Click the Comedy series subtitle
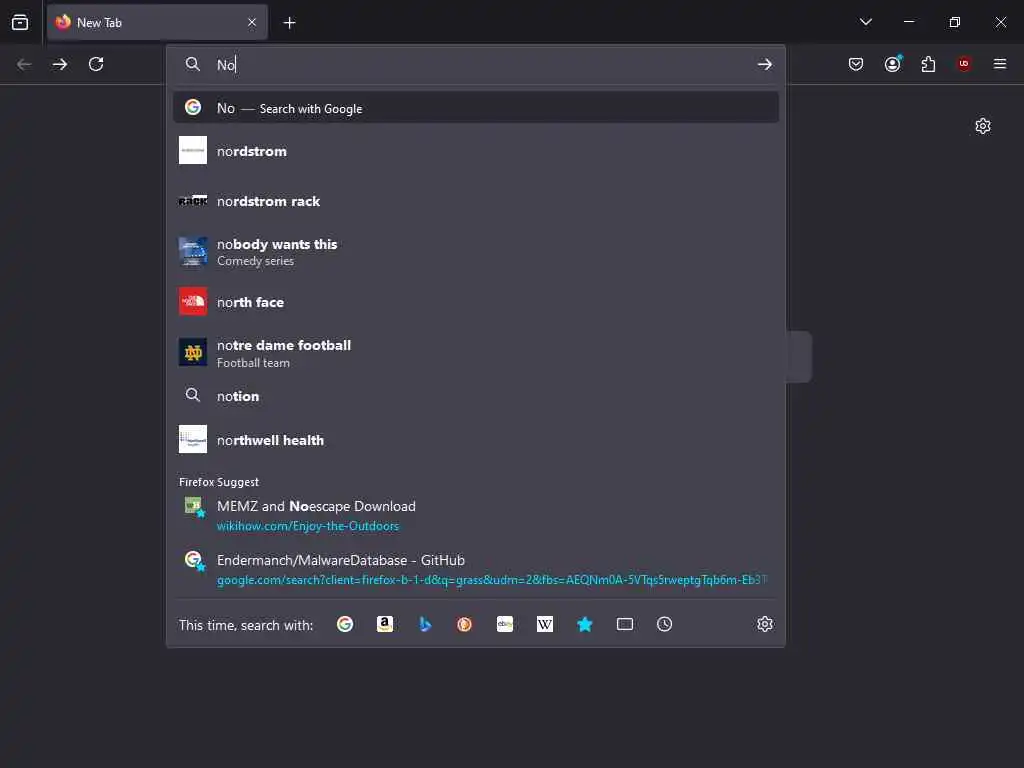This screenshot has height=768, width=1024. pos(255,261)
